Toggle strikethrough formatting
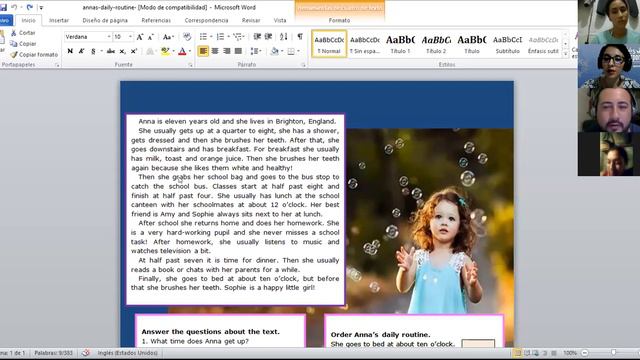This screenshot has height=360, width=640. click(x=111, y=51)
